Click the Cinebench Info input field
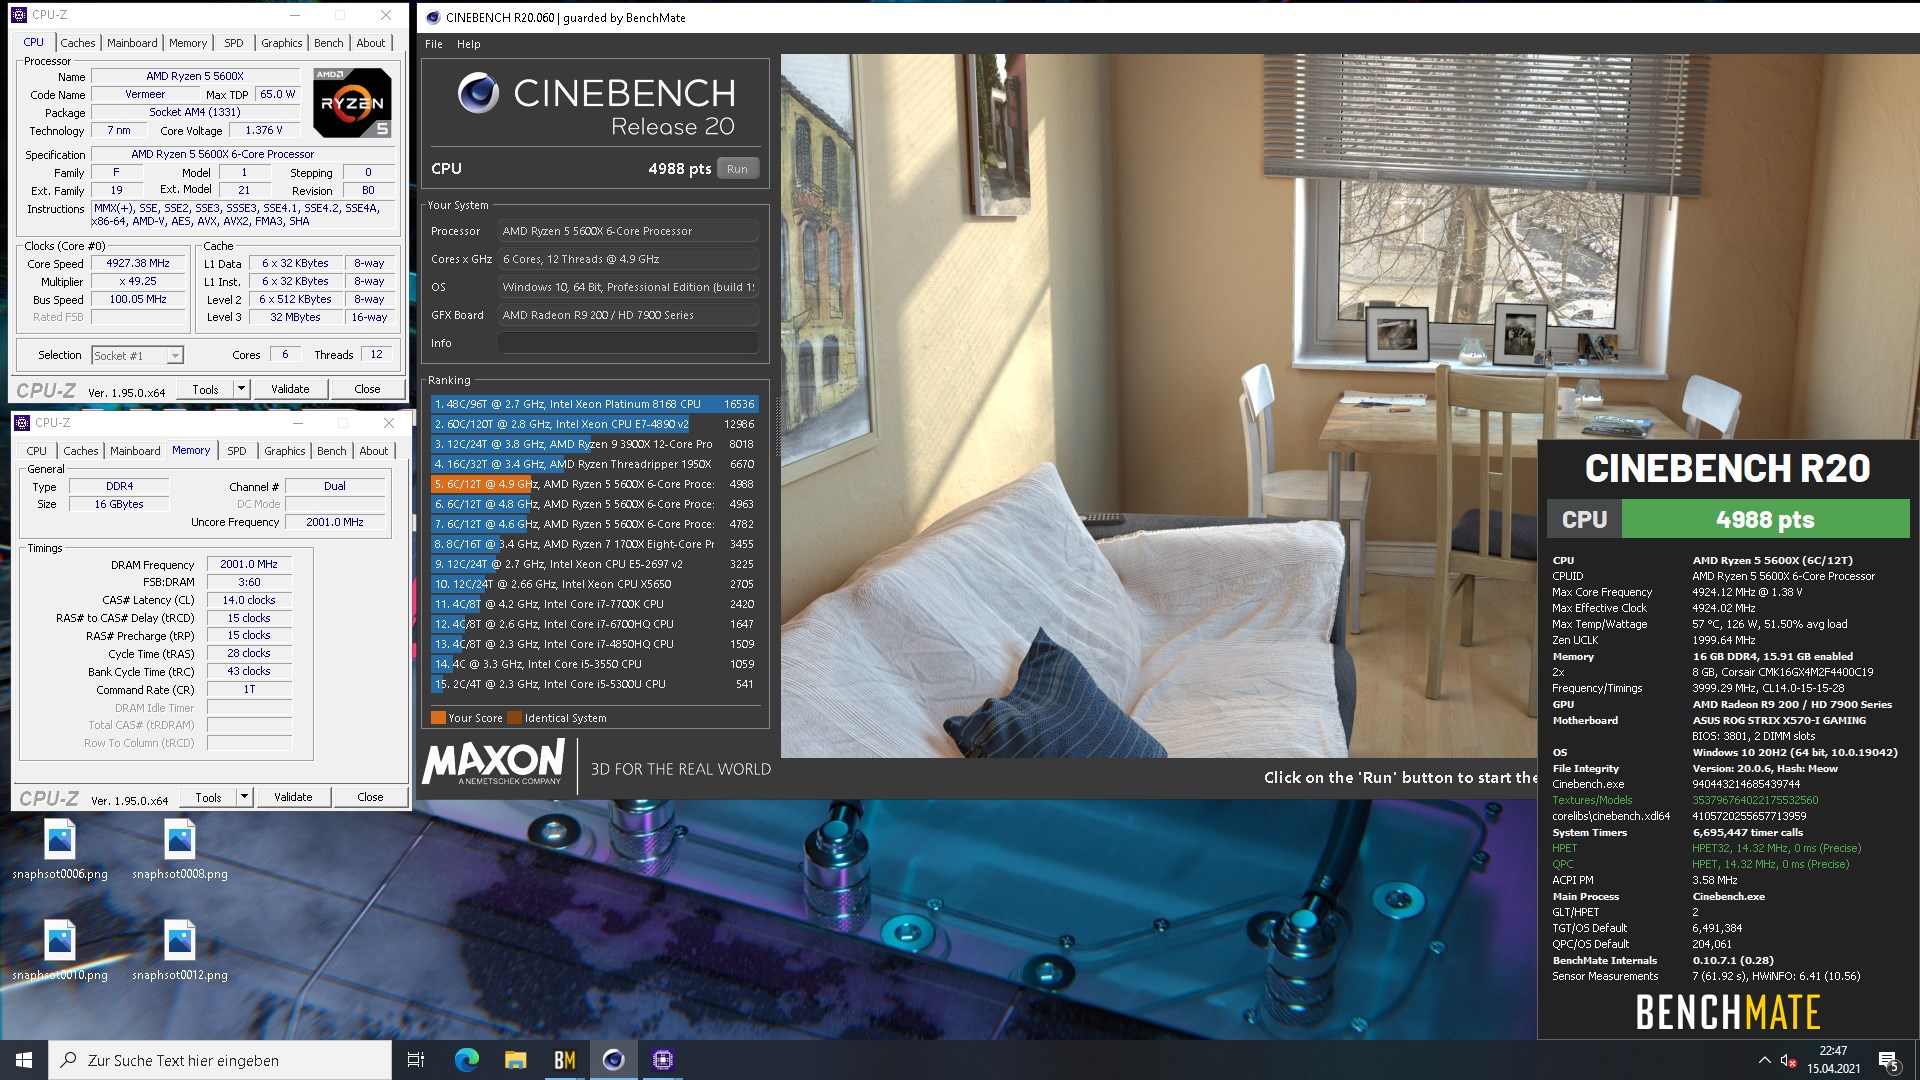 click(x=628, y=343)
